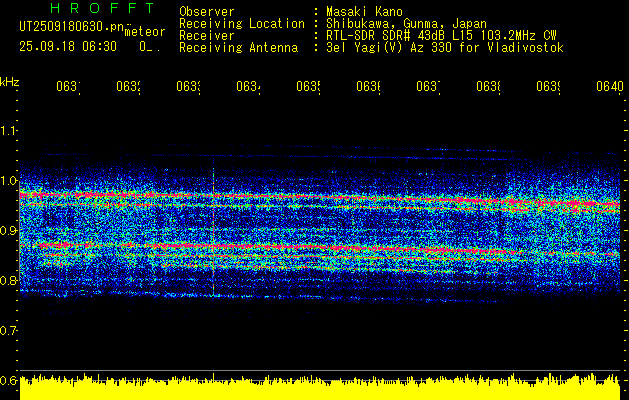This screenshot has width=629, height=400.
Task: Click the 0631 time axis label
Action: pyautogui.click(x=68, y=86)
